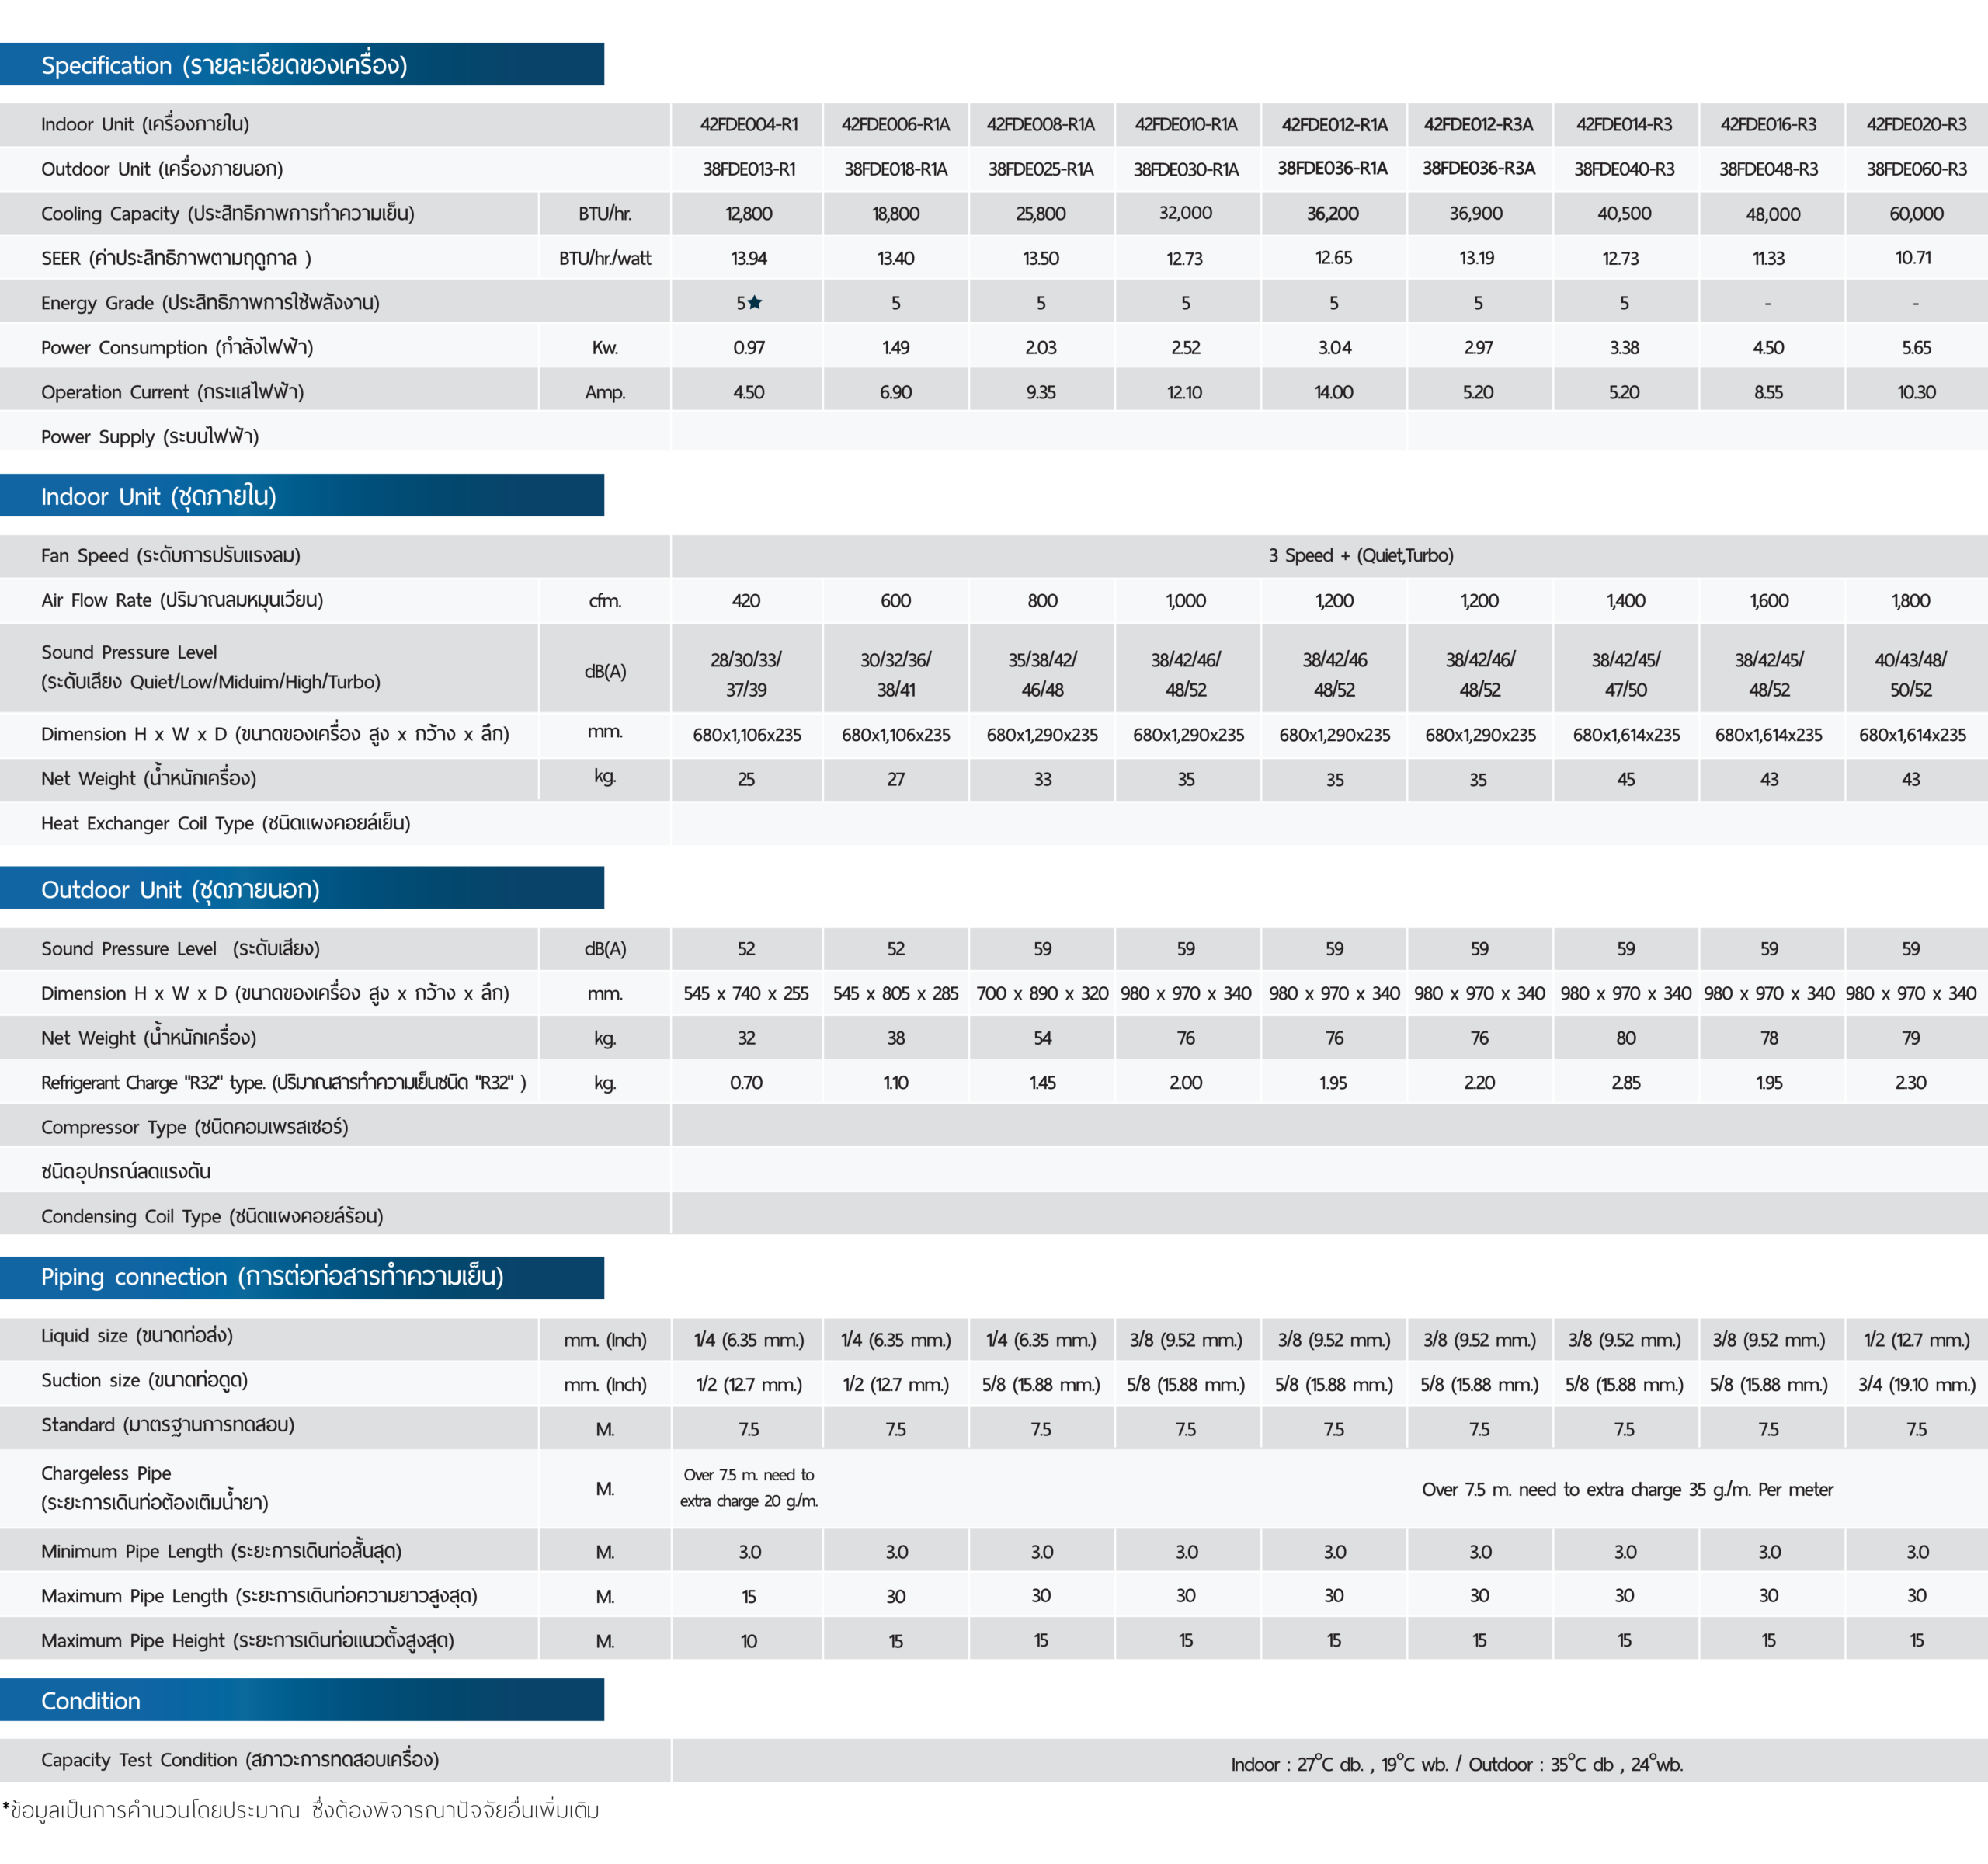Click the outdoor dimension 545 x 740 x 255
Screen dimensions: 1988x1864
point(746,994)
